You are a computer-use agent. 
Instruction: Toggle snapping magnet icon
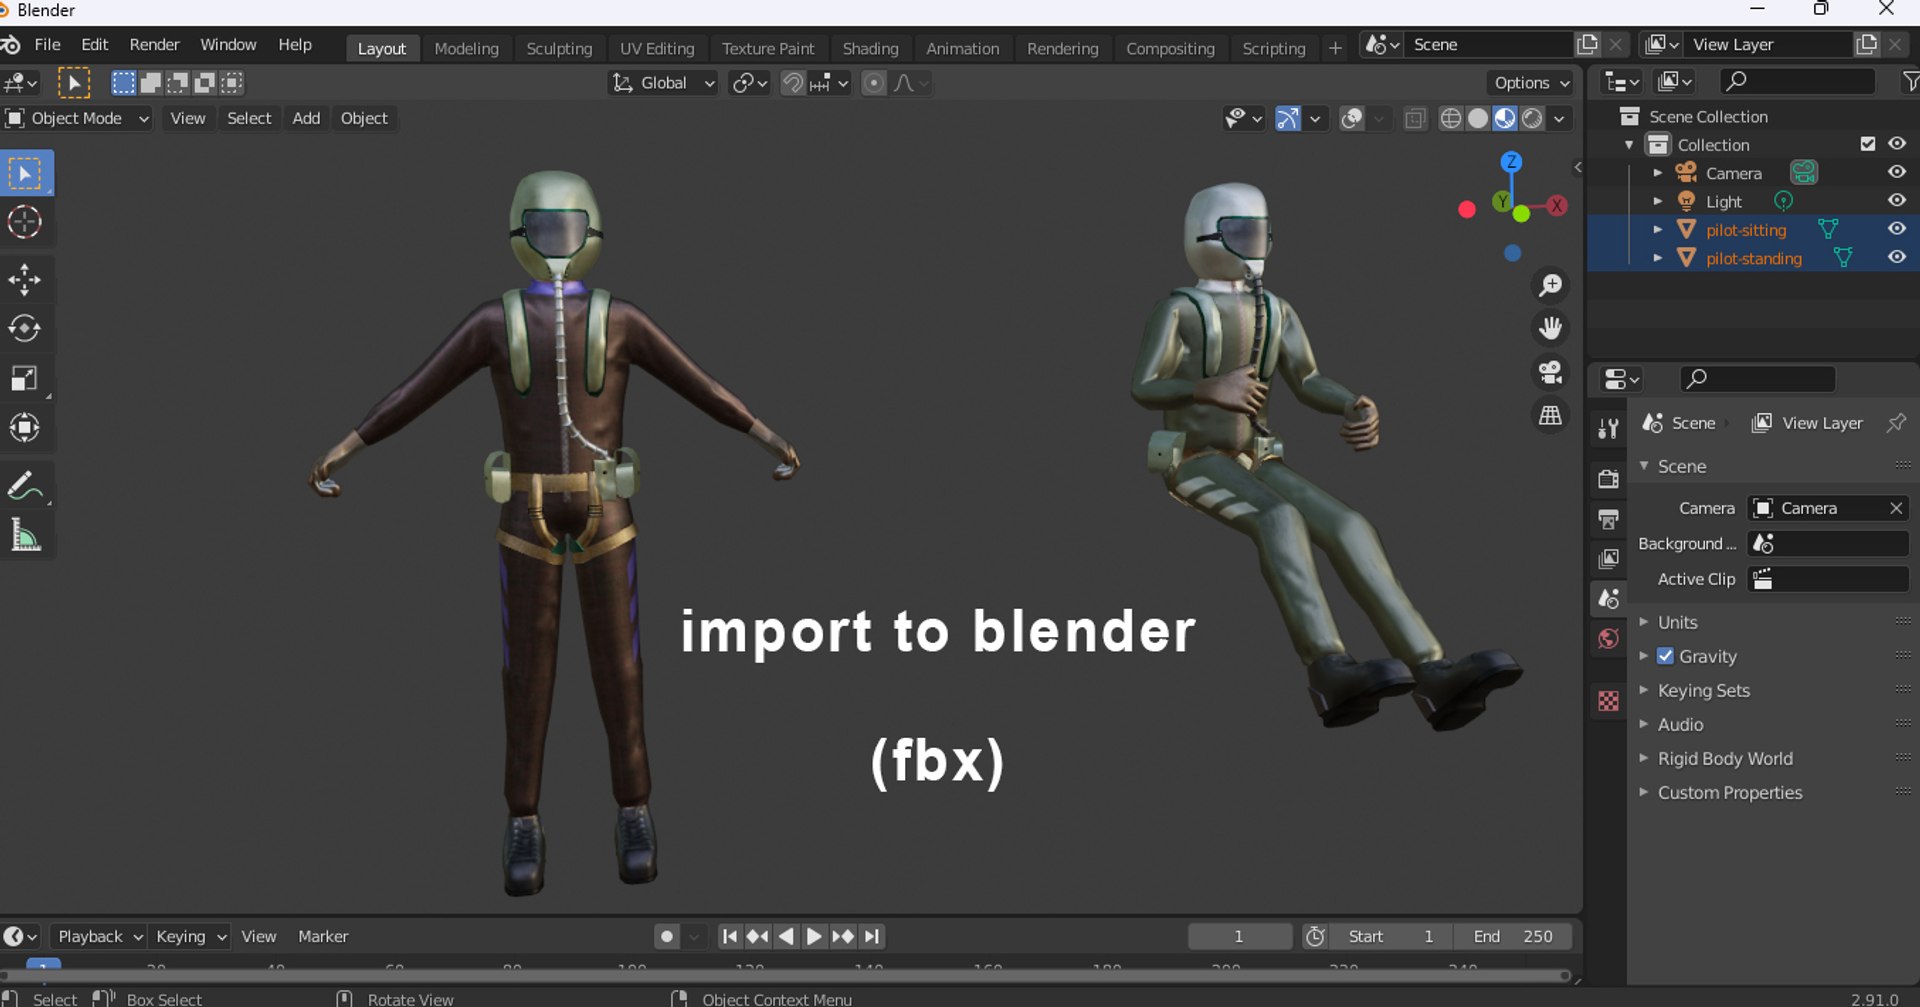click(x=792, y=83)
